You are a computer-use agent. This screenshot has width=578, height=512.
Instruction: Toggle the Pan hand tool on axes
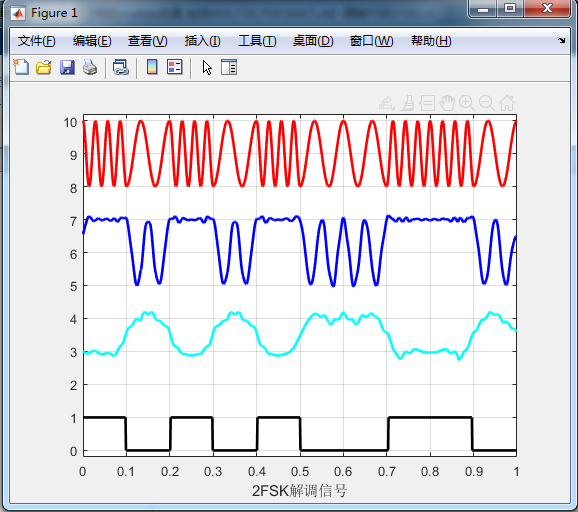447,103
